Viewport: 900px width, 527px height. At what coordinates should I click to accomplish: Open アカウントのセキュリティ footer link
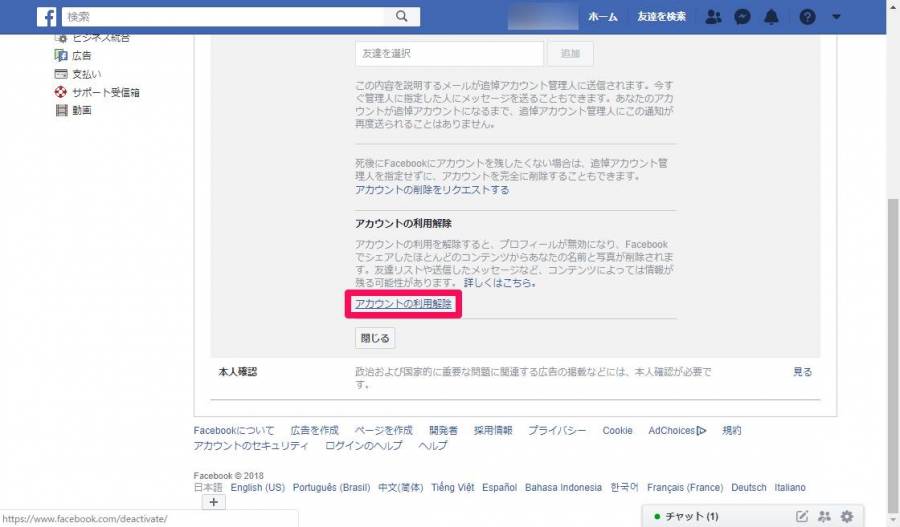tap(251, 445)
